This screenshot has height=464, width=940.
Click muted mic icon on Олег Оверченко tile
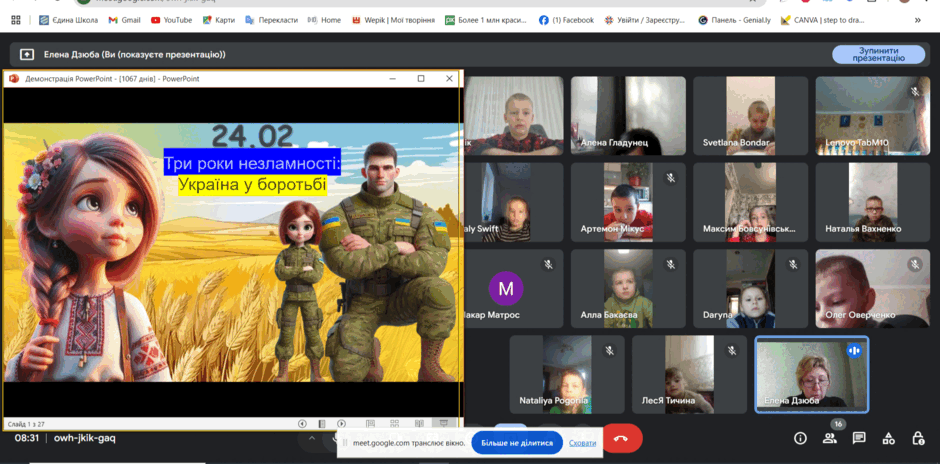[x=915, y=264]
